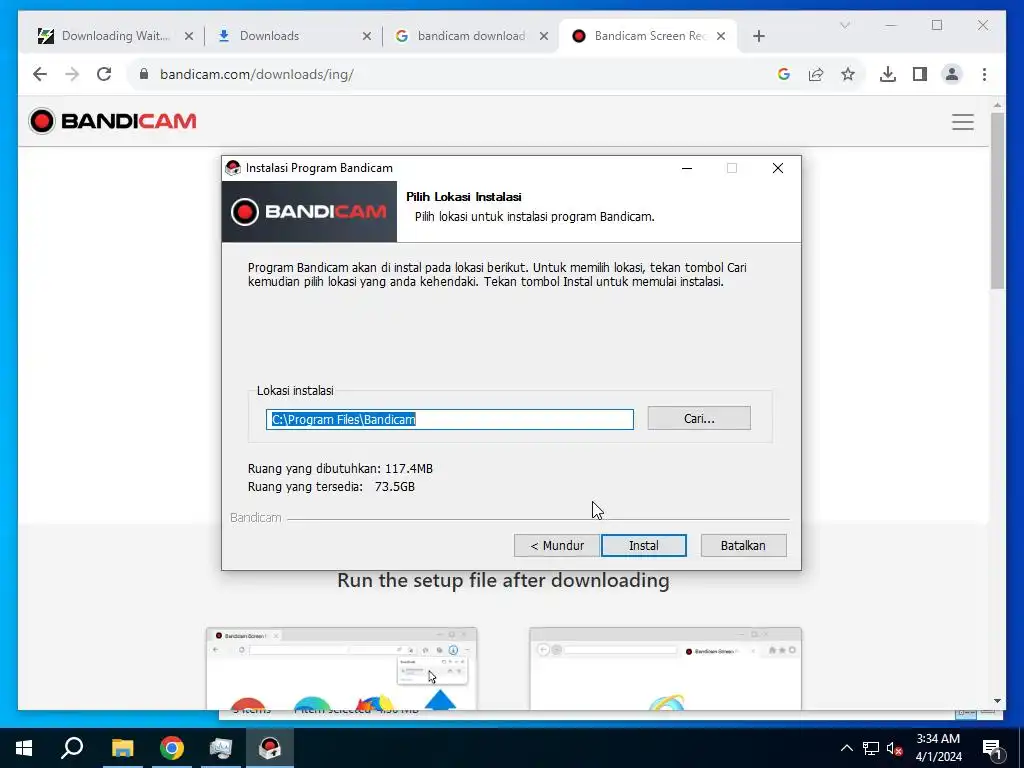Image resolution: width=1024 pixels, height=768 pixels.
Task: Open the Windows Start menu
Action: 24,748
